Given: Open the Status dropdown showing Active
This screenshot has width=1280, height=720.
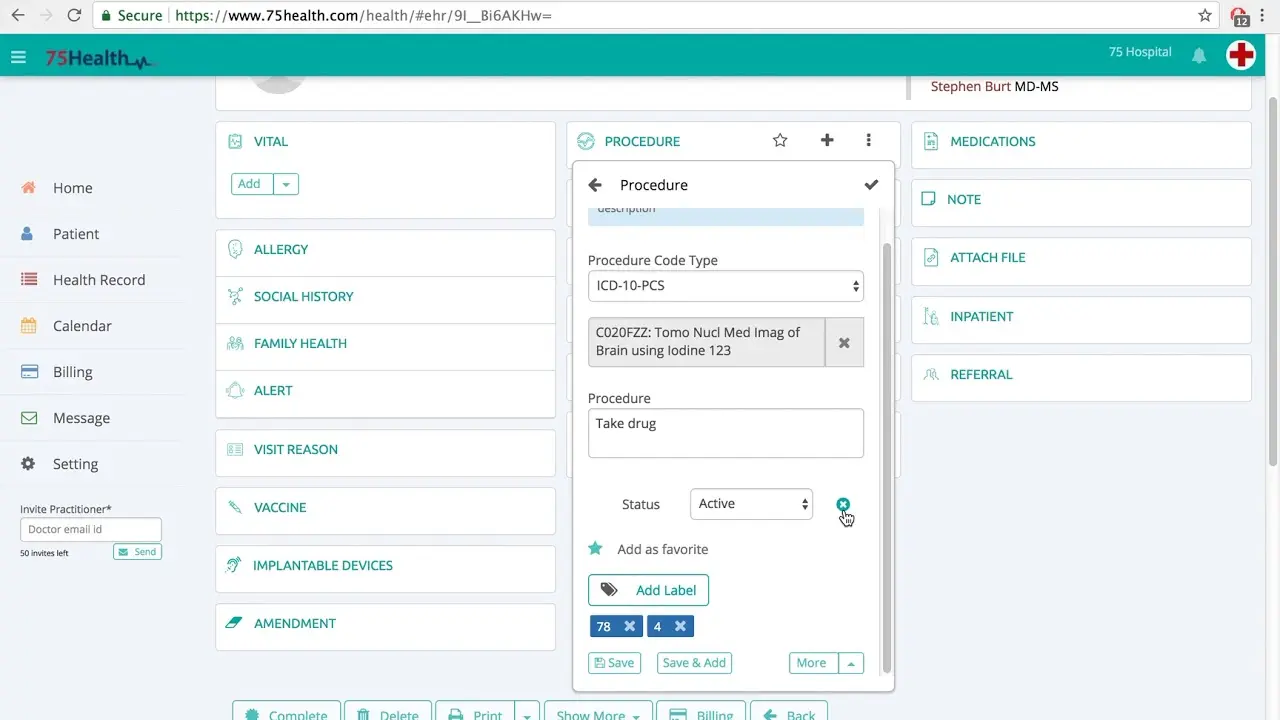Looking at the screenshot, I should point(750,504).
